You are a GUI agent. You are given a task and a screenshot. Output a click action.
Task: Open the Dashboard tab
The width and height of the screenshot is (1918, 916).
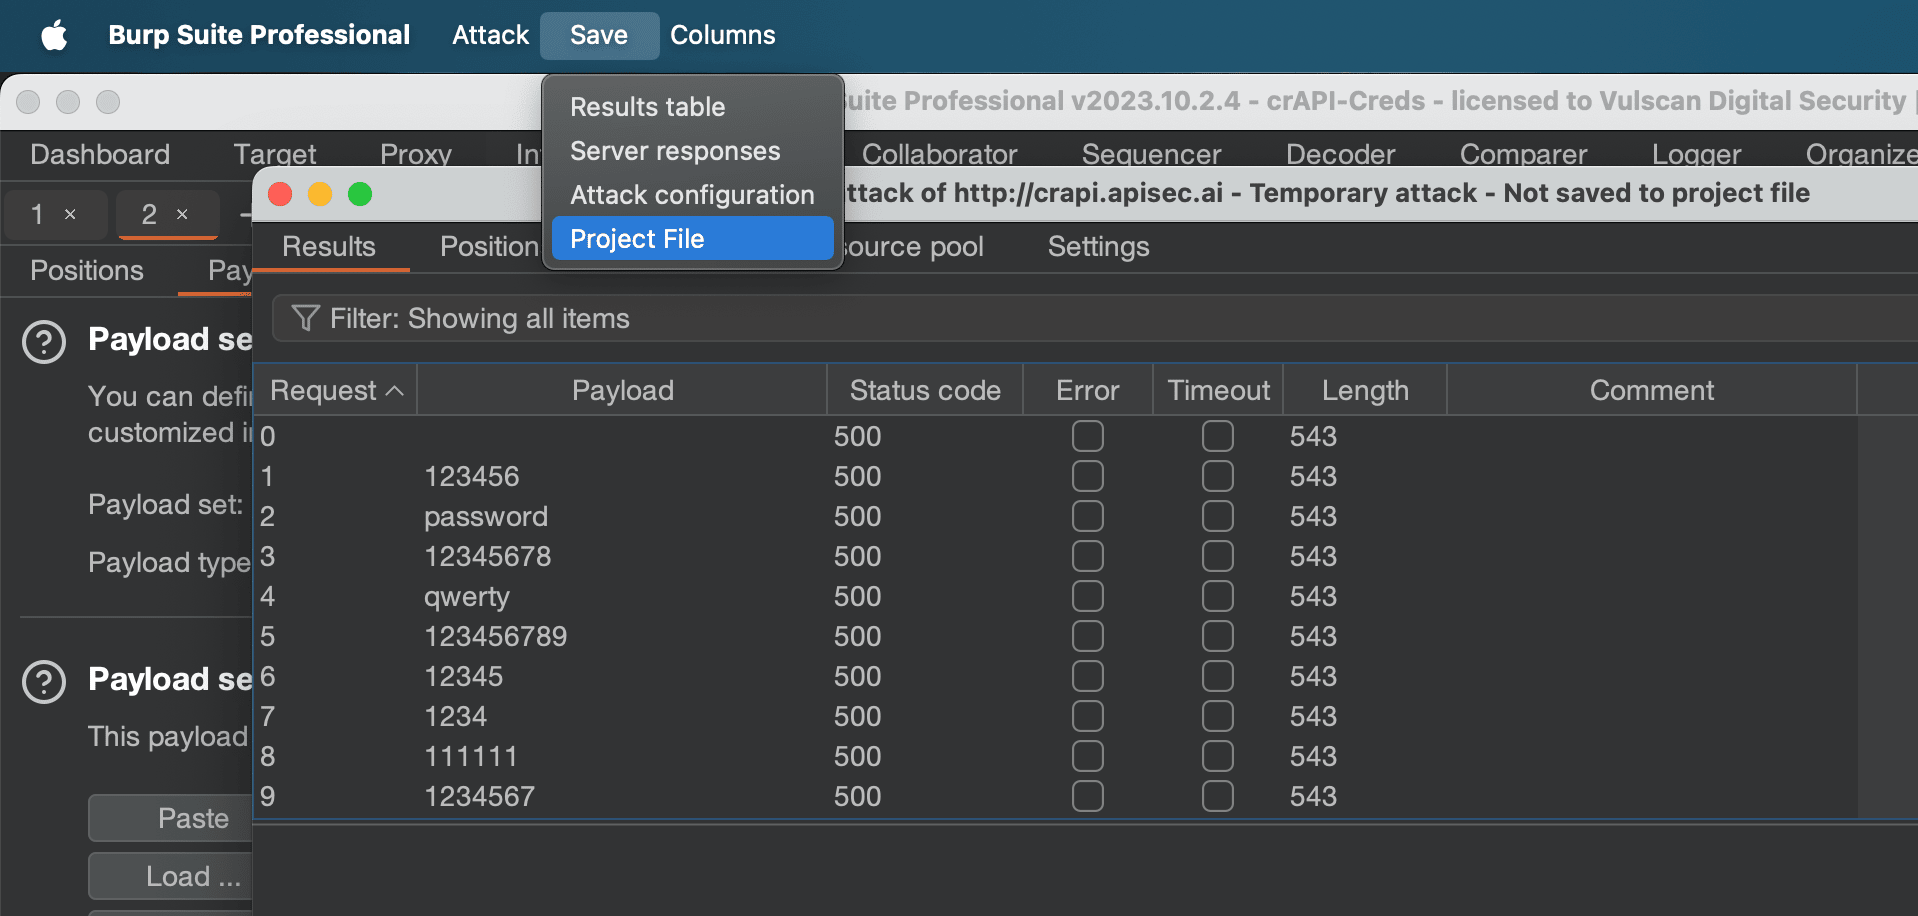[100, 155]
